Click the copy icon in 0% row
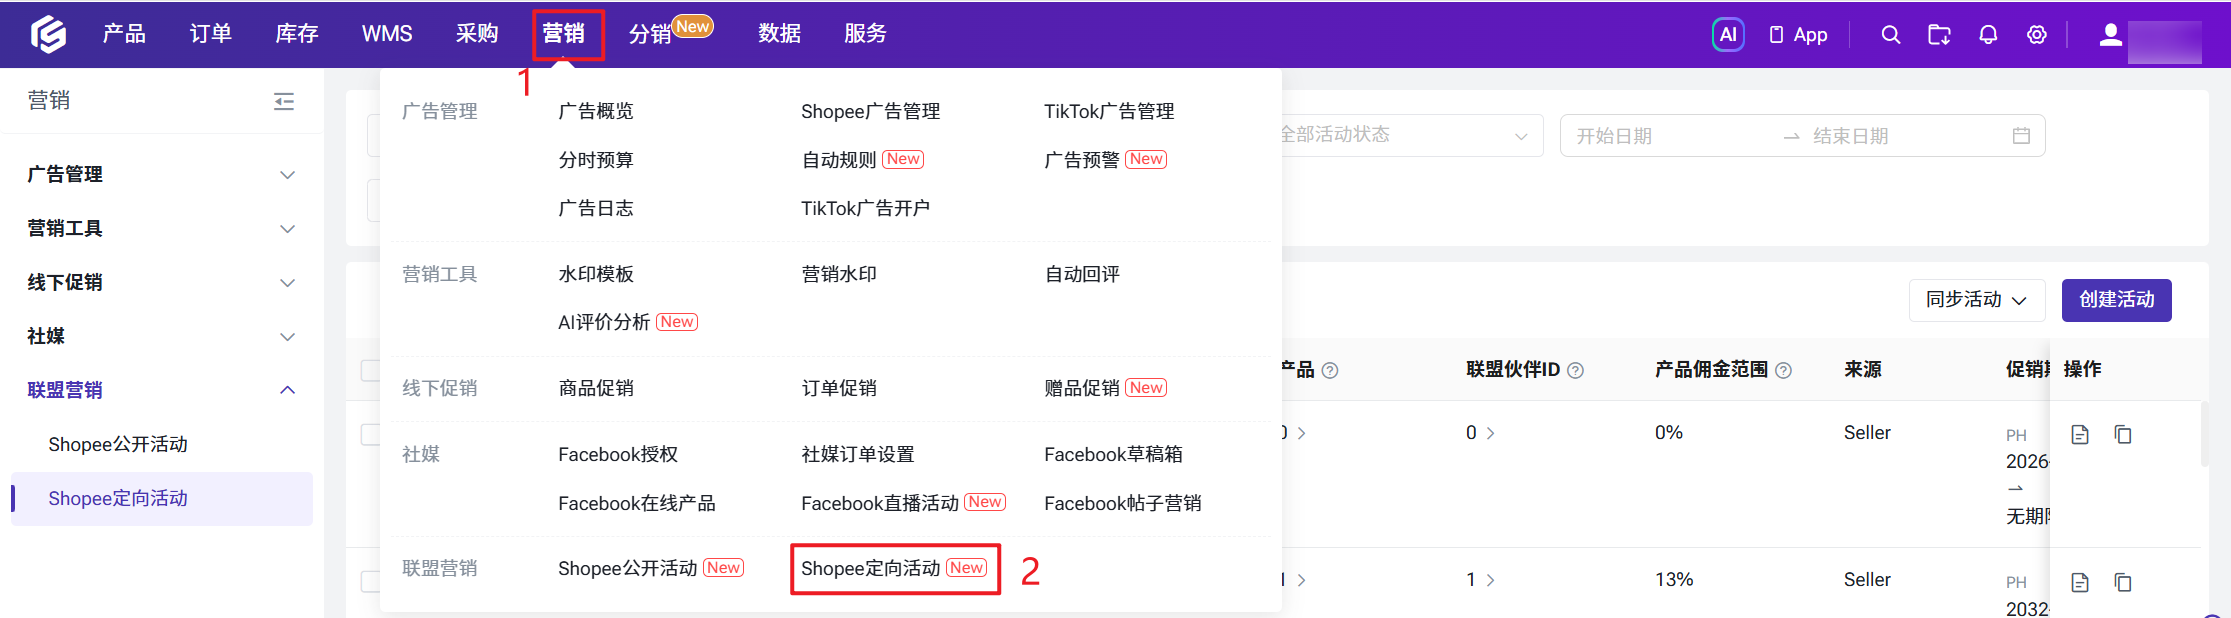2231x618 pixels. click(2123, 434)
